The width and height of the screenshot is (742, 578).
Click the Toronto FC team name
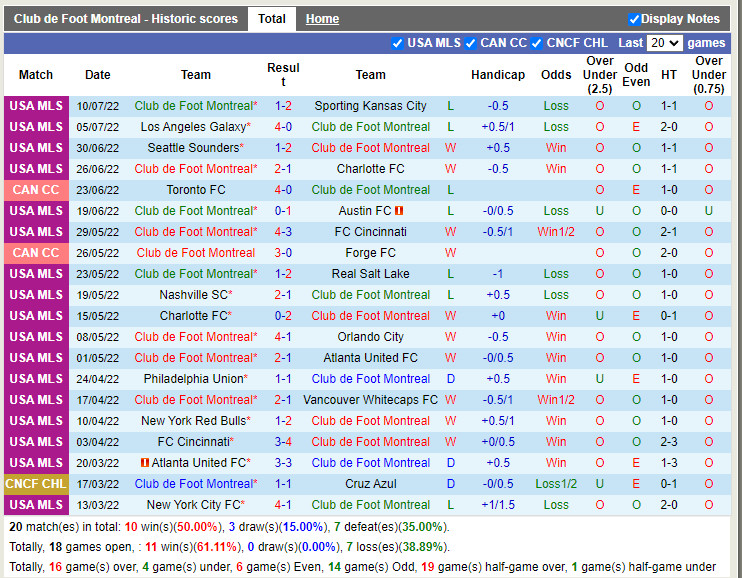click(x=196, y=190)
